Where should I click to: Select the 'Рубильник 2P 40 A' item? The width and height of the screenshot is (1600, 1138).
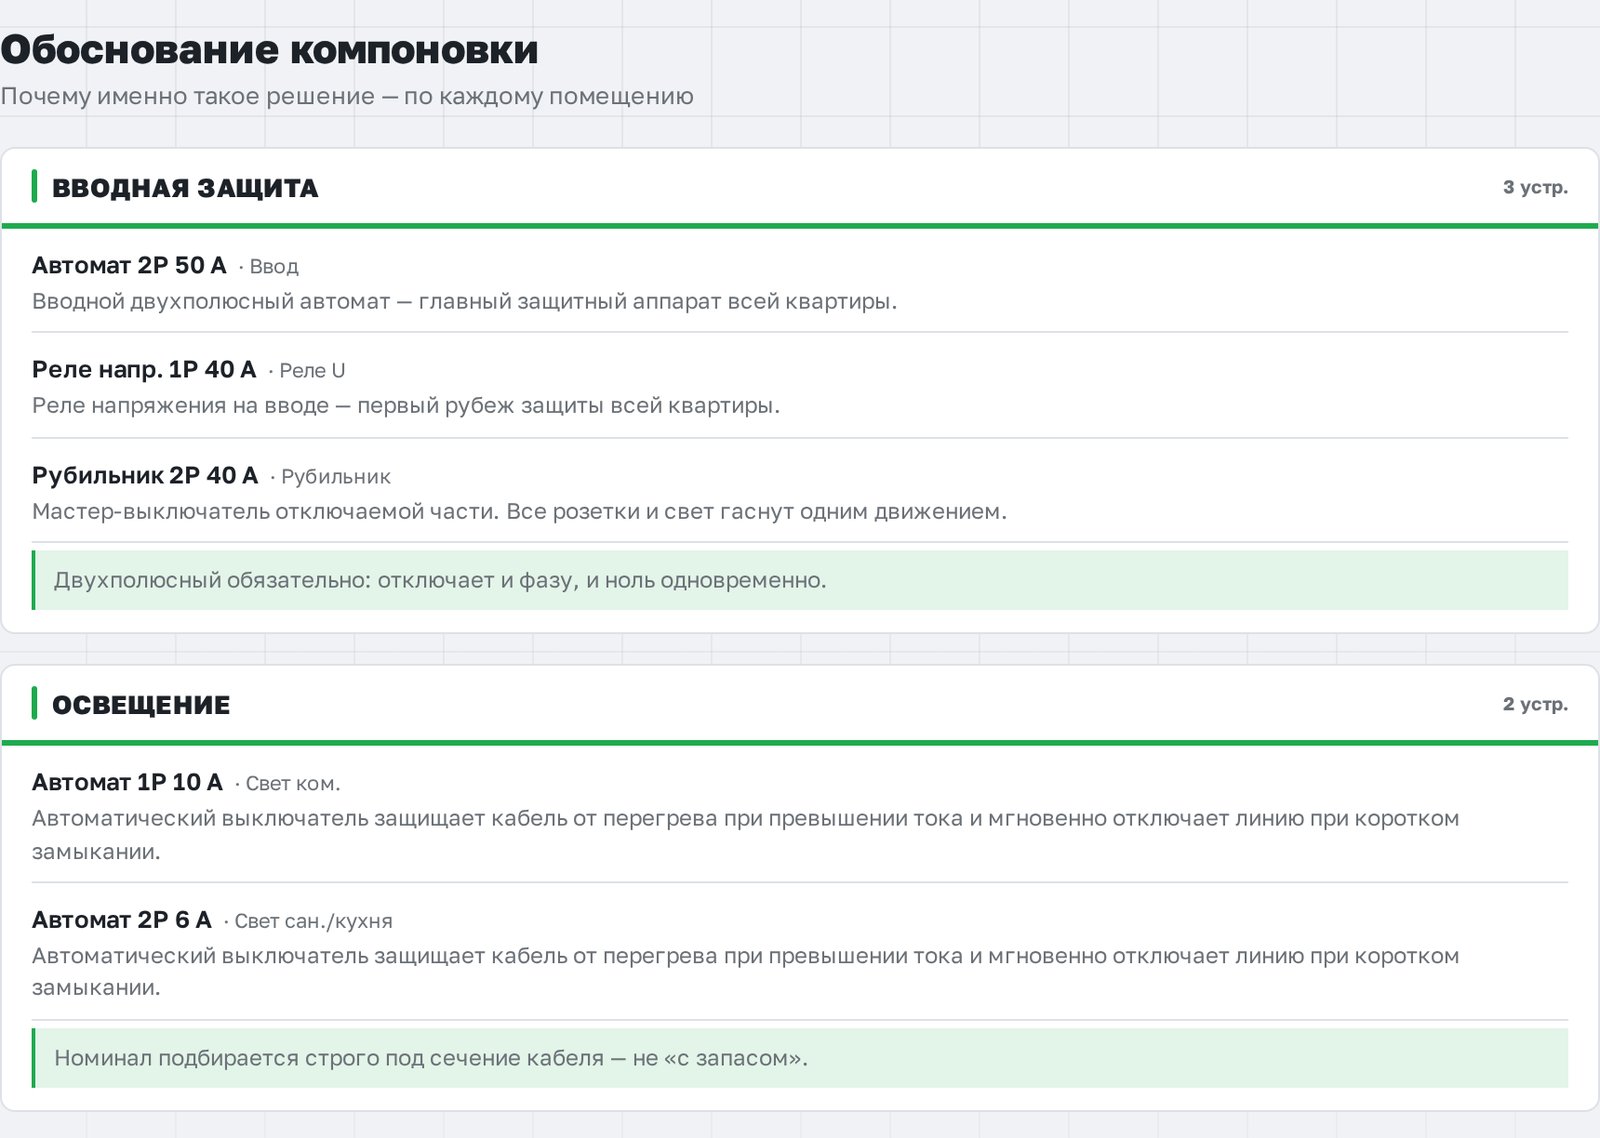145,475
